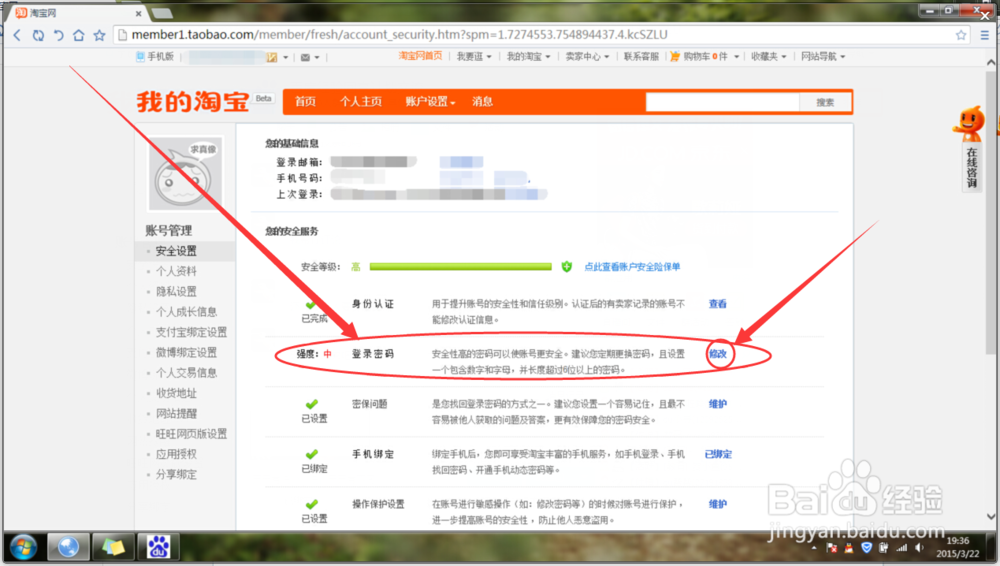This screenshot has height=566, width=1000.
Task: Click the favorites star left of address bar
Action: [99, 35]
